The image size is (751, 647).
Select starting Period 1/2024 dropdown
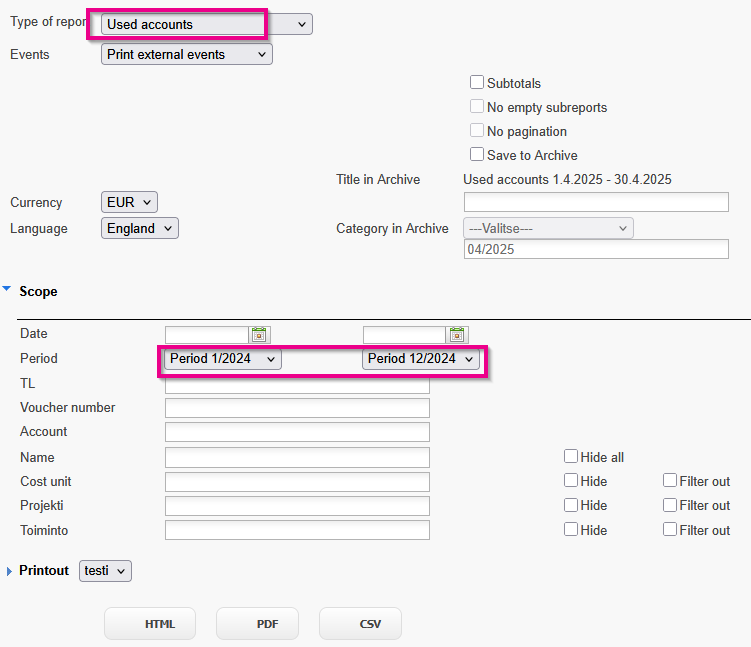tap(223, 359)
